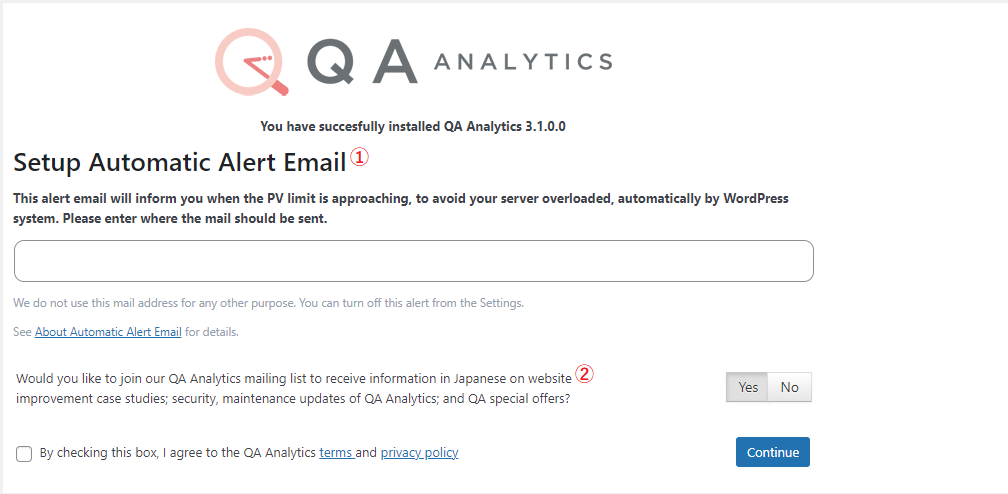
Task: Select Yes for the mailing list
Action: (748, 387)
